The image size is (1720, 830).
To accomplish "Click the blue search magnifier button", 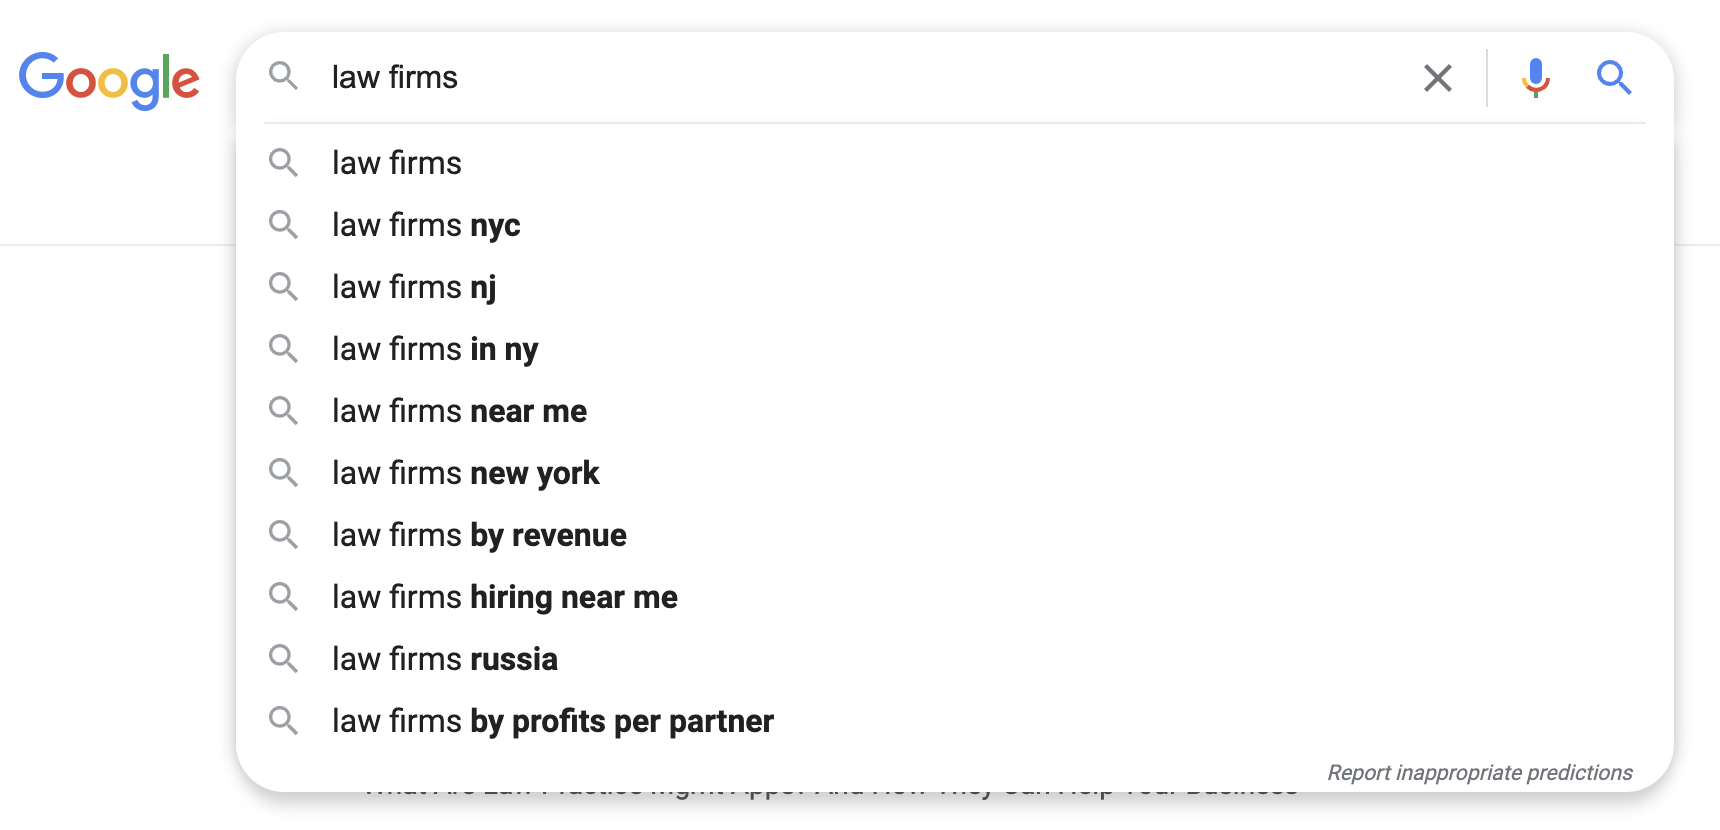I will coord(1613,78).
